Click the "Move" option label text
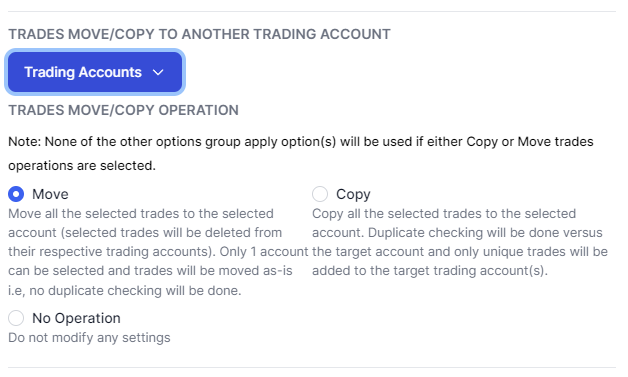The width and height of the screenshot is (628, 377). (50, 194)
